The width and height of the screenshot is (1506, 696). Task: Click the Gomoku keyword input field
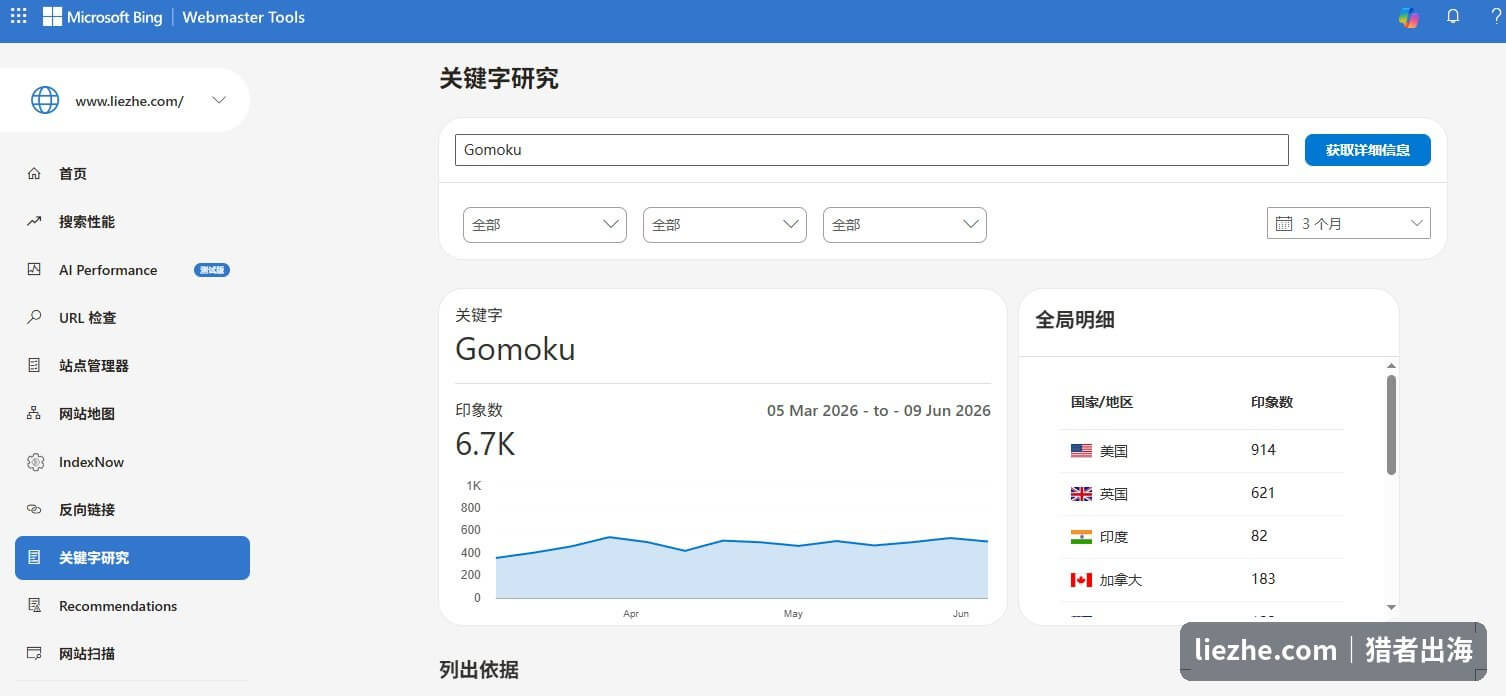[x=872, y=150]
